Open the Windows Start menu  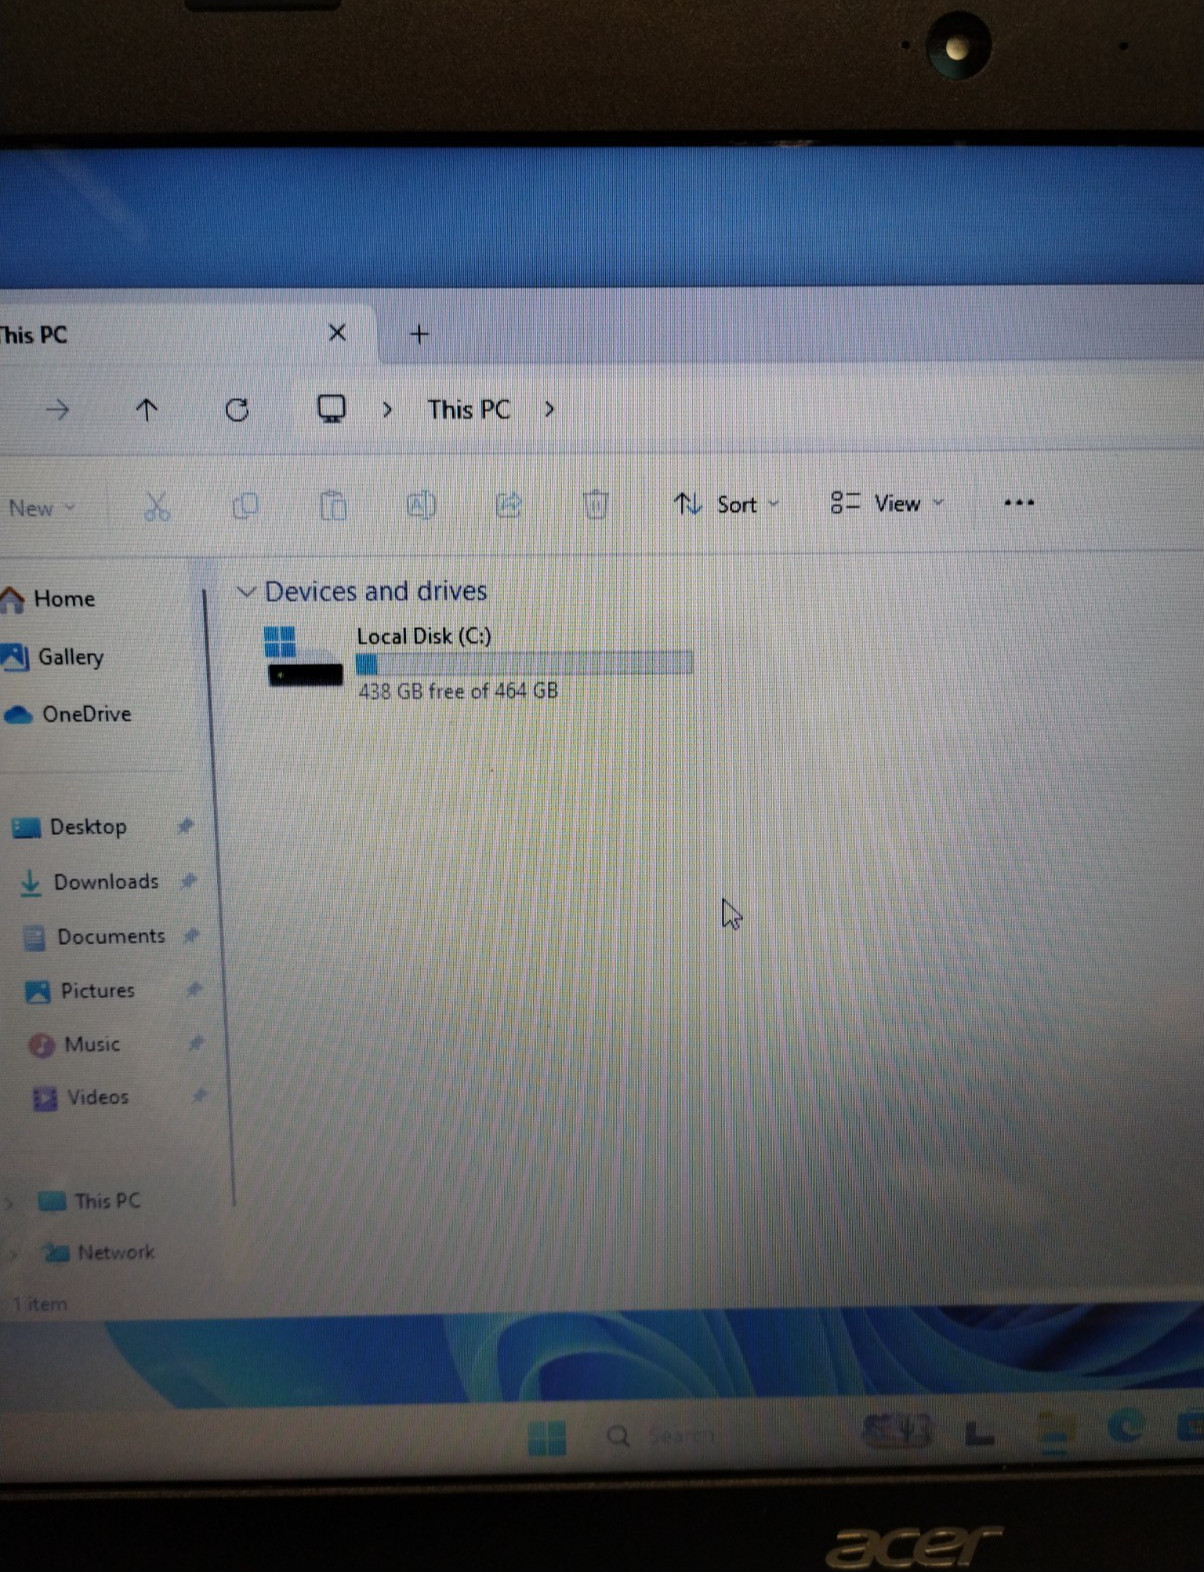[547, 1438]
